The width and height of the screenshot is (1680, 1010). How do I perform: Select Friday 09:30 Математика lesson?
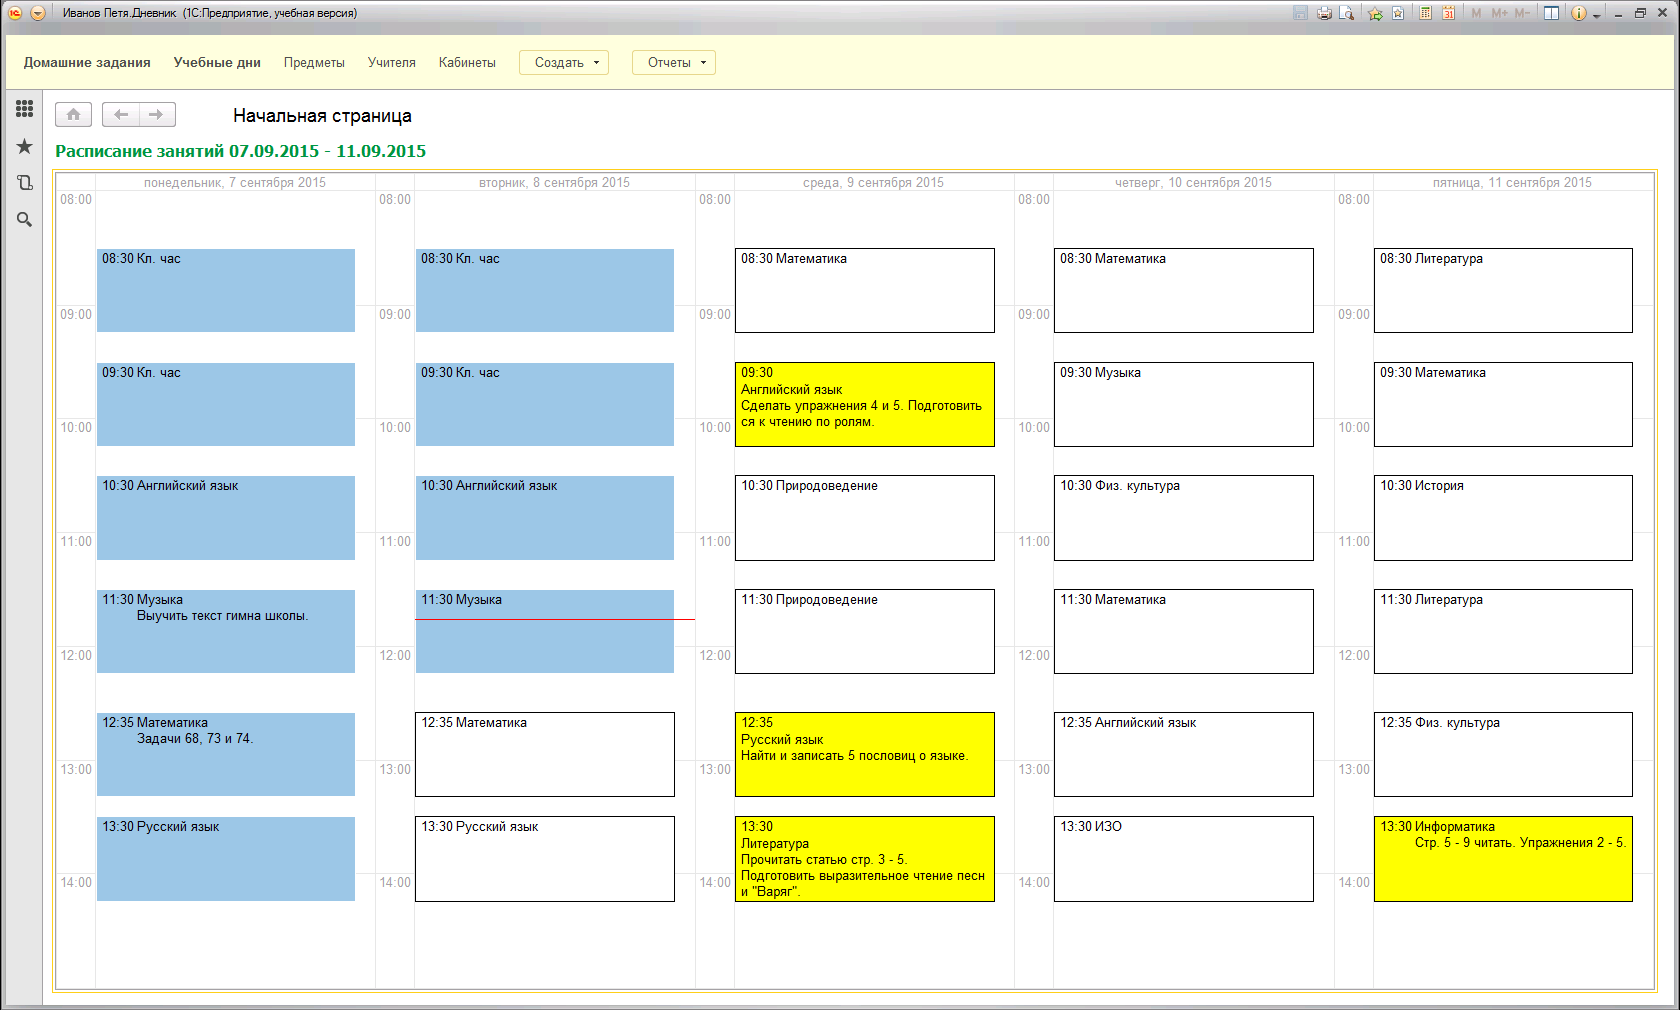(1503, 404)
